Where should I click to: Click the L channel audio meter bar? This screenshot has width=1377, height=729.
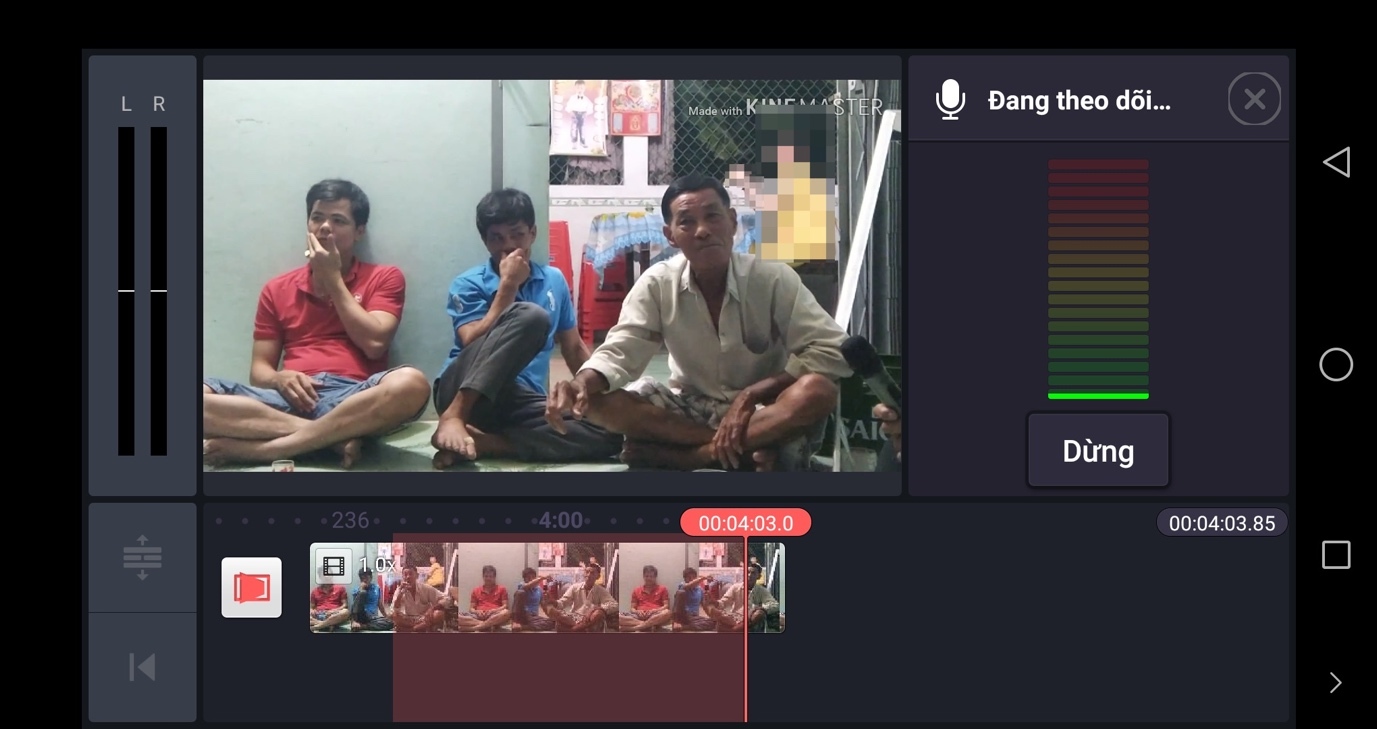126,290
